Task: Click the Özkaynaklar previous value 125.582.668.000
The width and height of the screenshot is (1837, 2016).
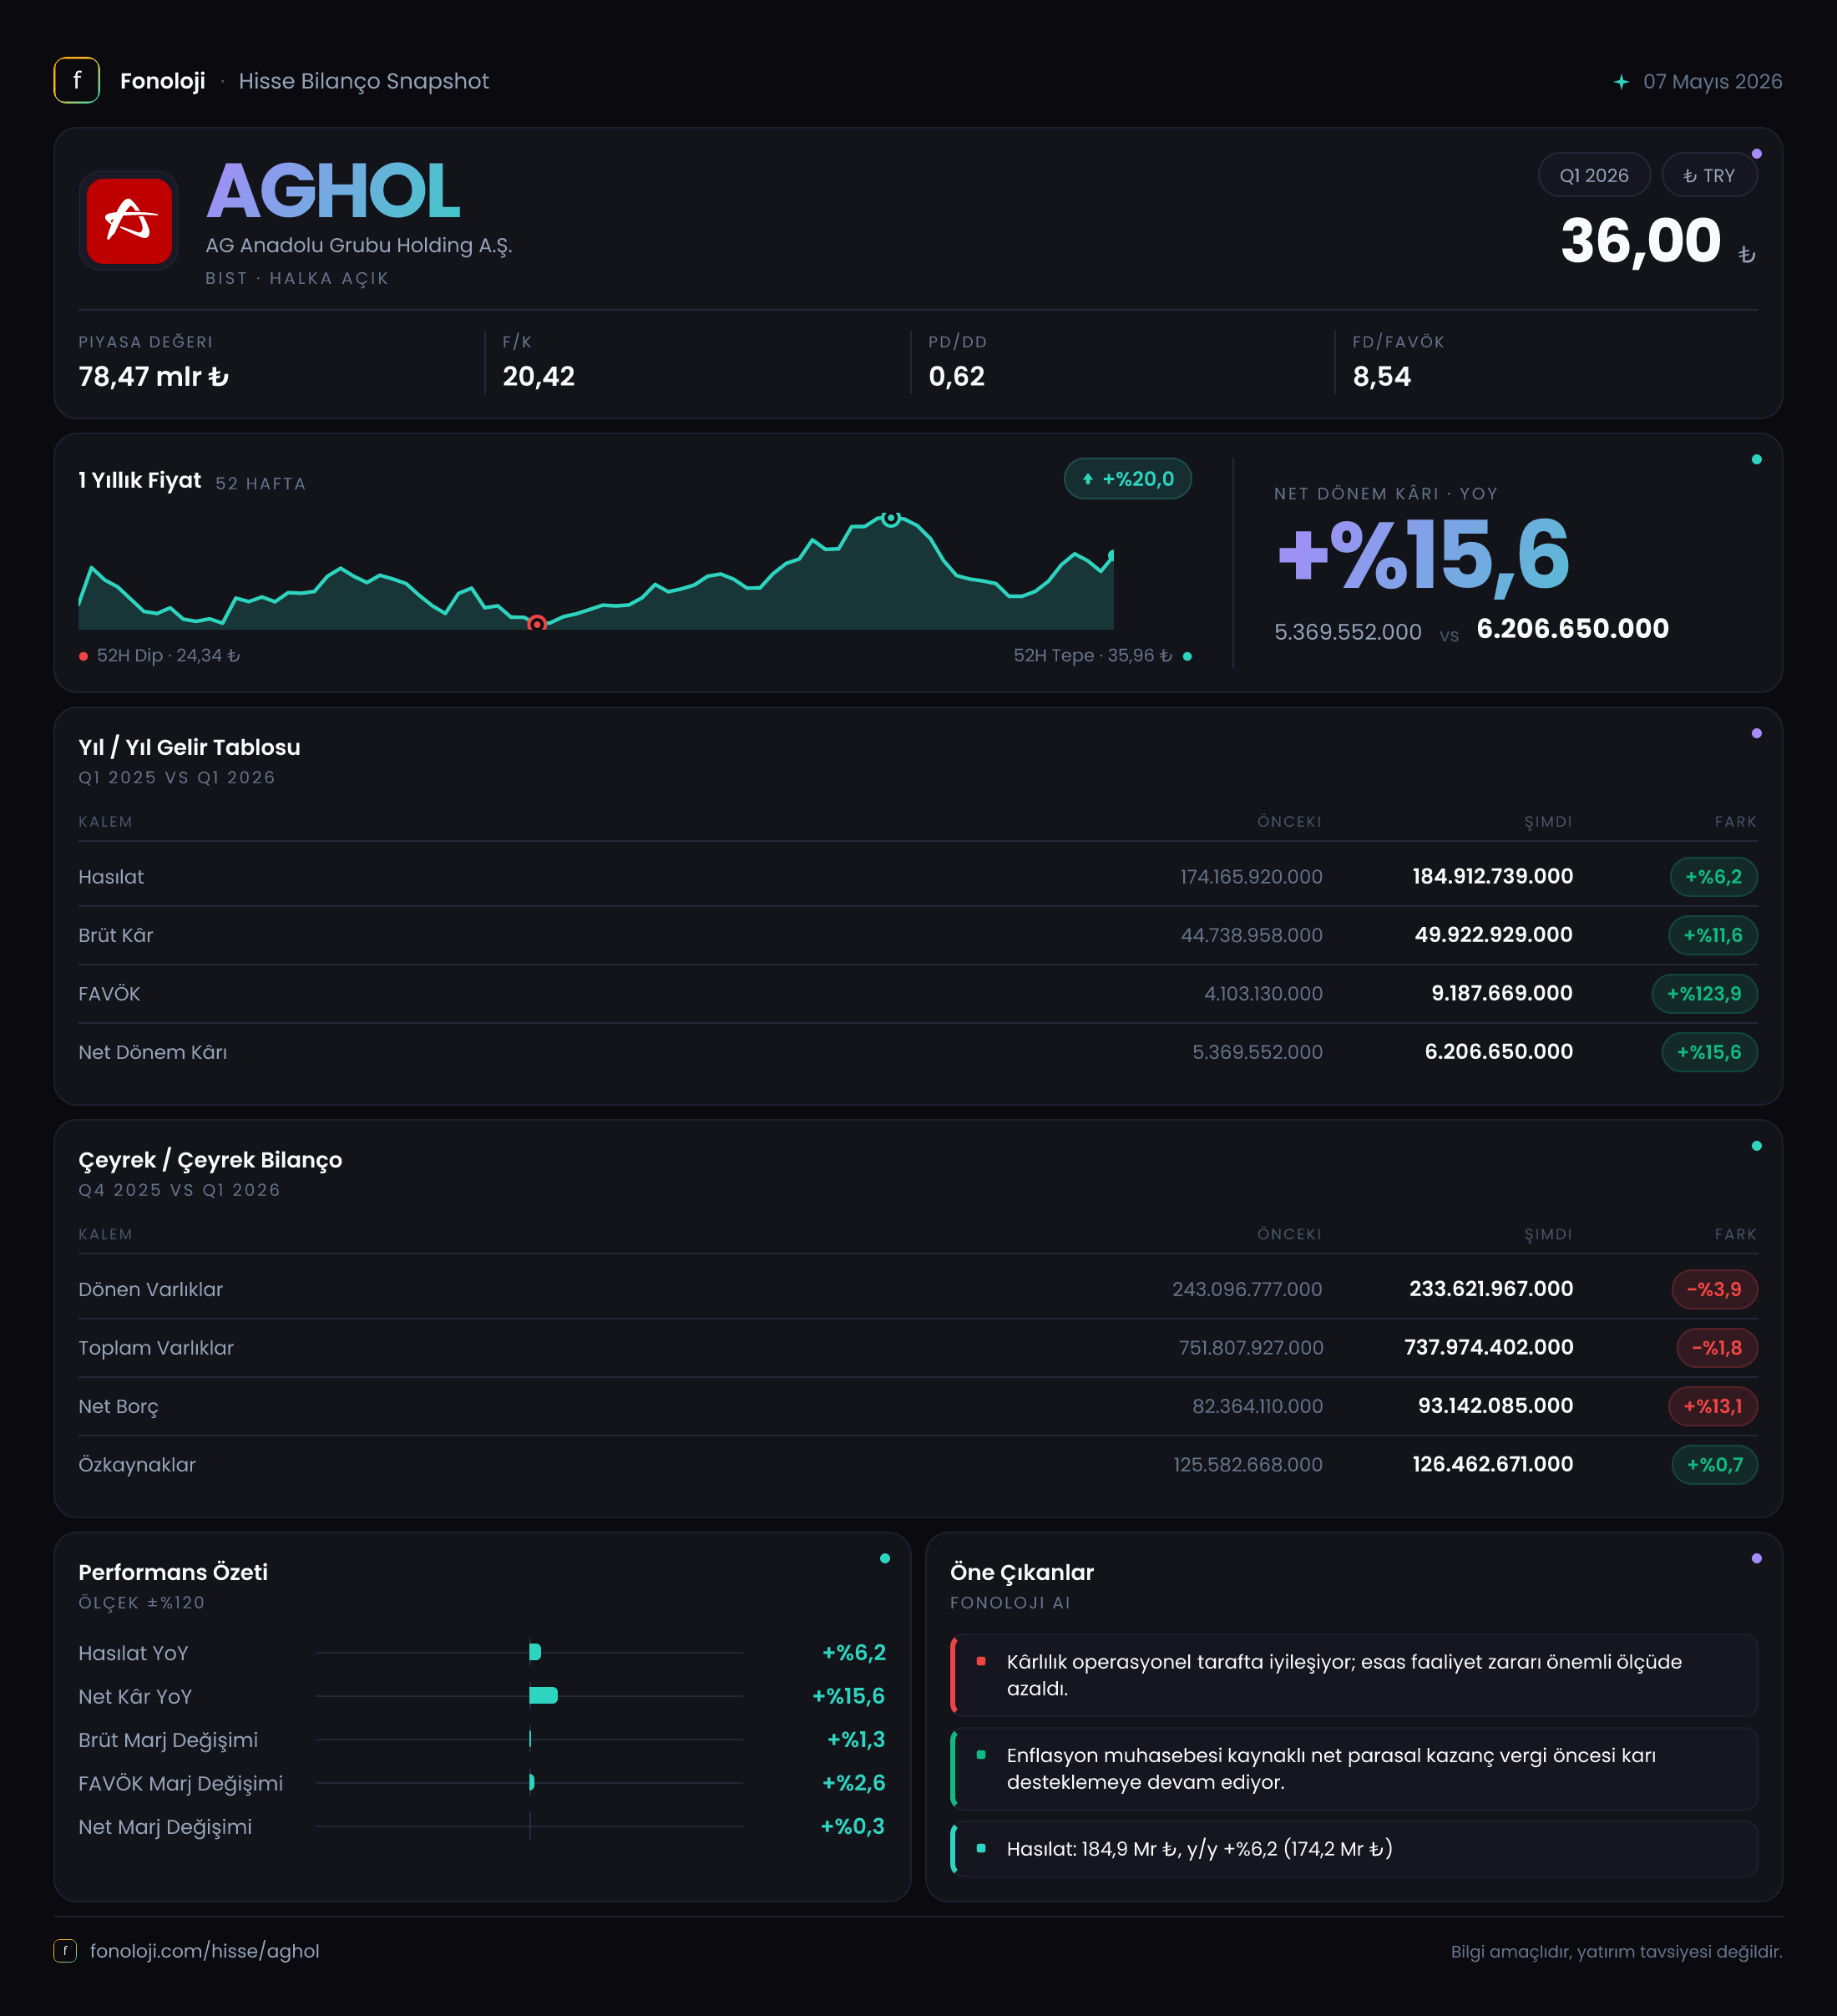Action: (1248, 1465)
